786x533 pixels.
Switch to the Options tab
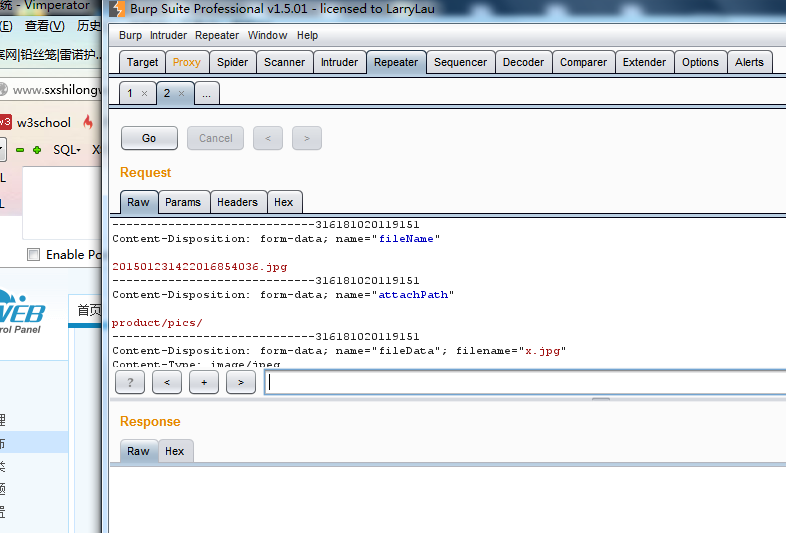700,62
